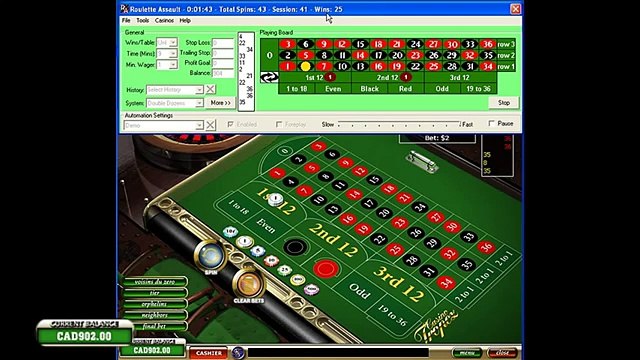
Task: Click the orange CLEAR BETS button
Action: click(x=248, y=283)
